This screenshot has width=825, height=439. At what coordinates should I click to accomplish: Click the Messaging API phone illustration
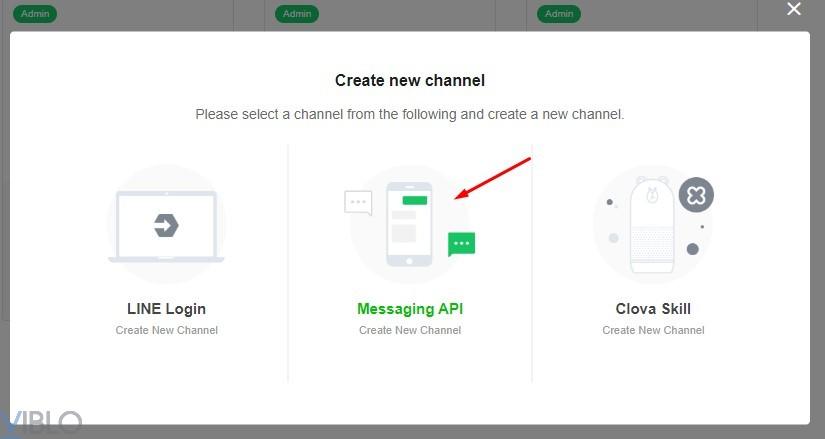409,225
